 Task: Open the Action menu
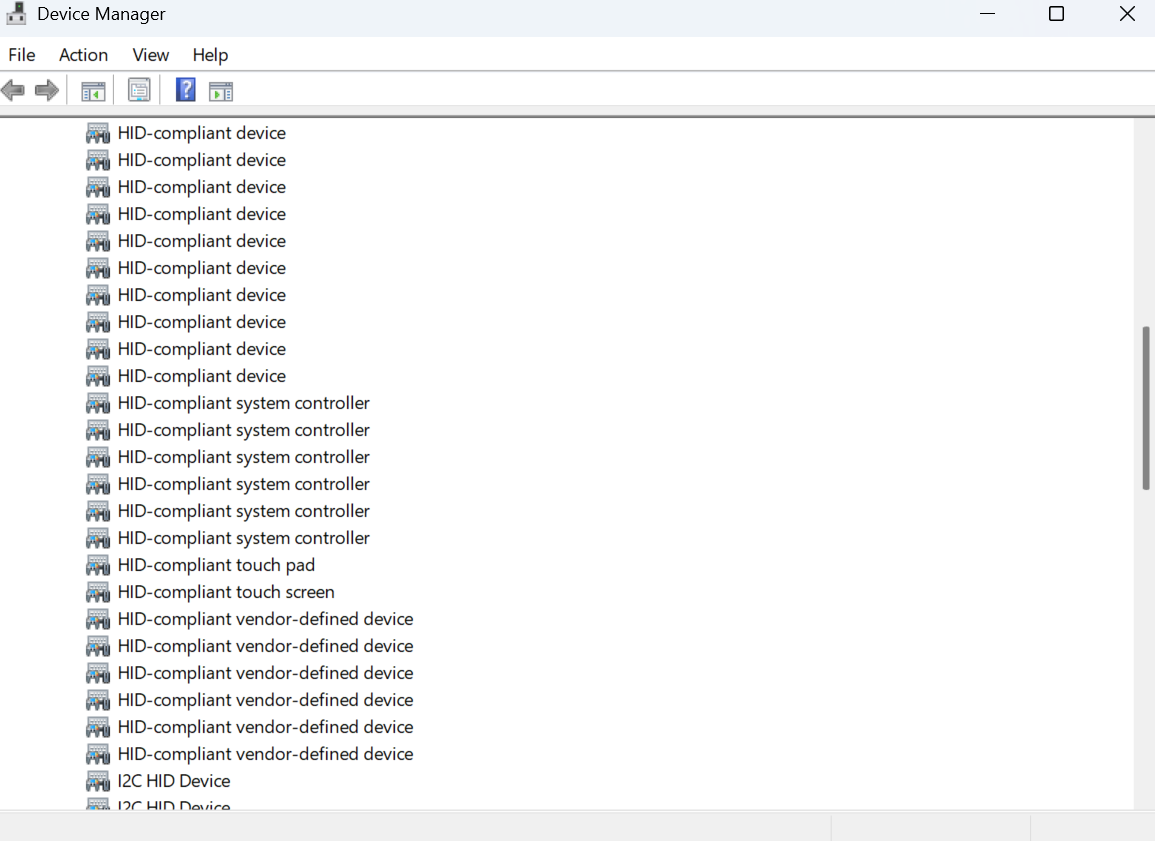coord(83,55)
